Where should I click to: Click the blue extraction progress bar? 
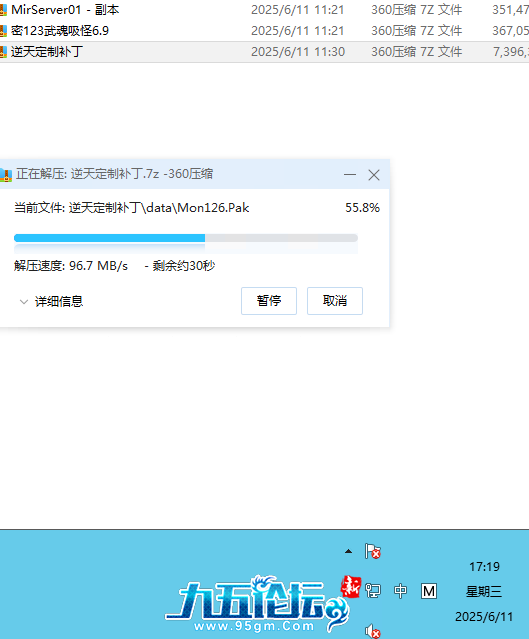186,238
